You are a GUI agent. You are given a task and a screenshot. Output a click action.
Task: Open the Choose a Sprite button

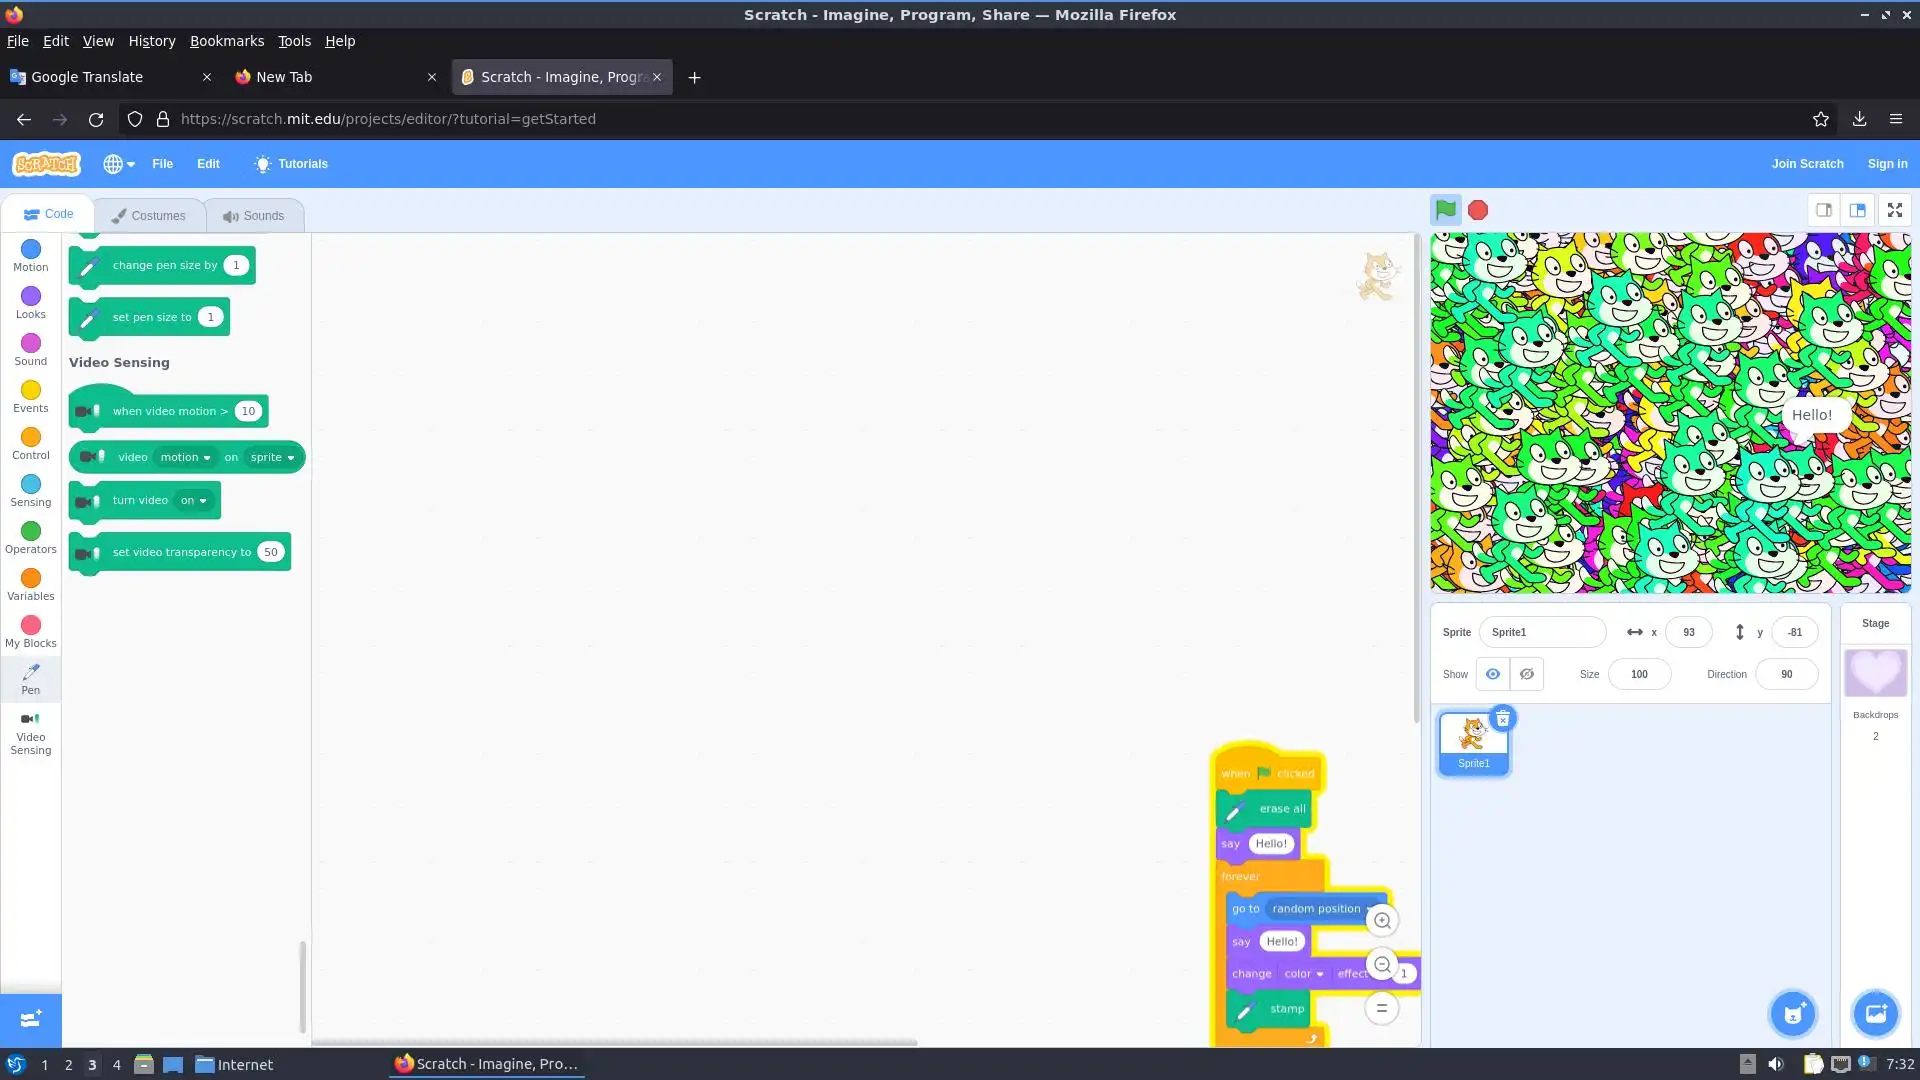[x=1793, y=1014]
